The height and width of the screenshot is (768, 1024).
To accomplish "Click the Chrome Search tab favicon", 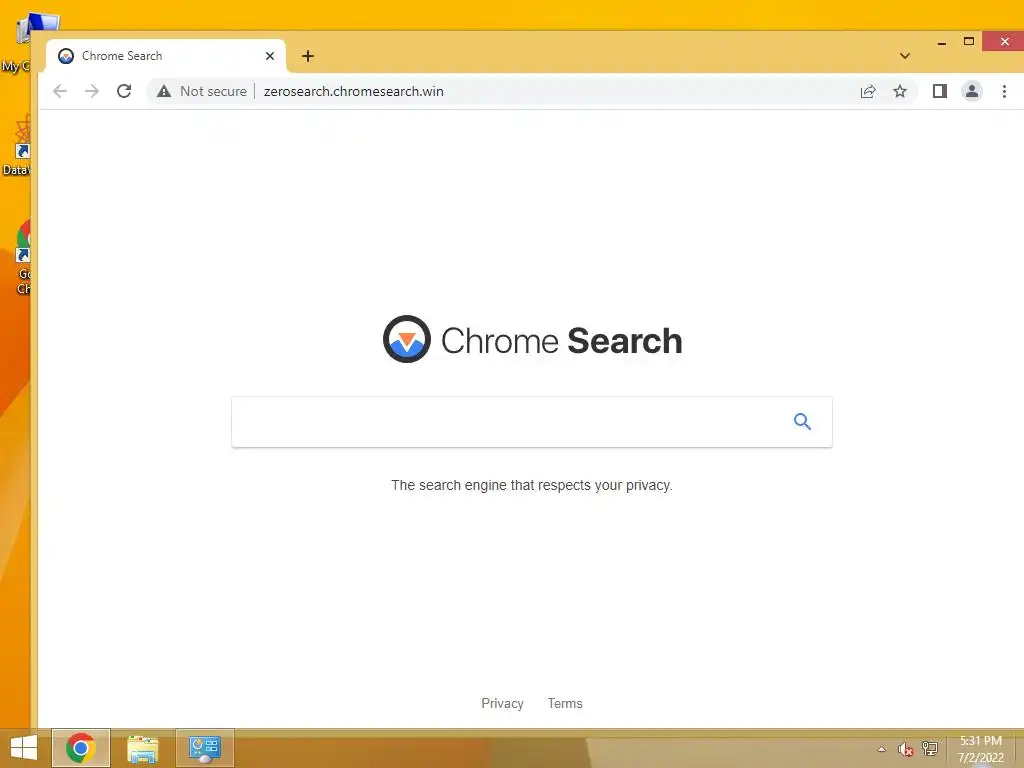I will (66, 56).
